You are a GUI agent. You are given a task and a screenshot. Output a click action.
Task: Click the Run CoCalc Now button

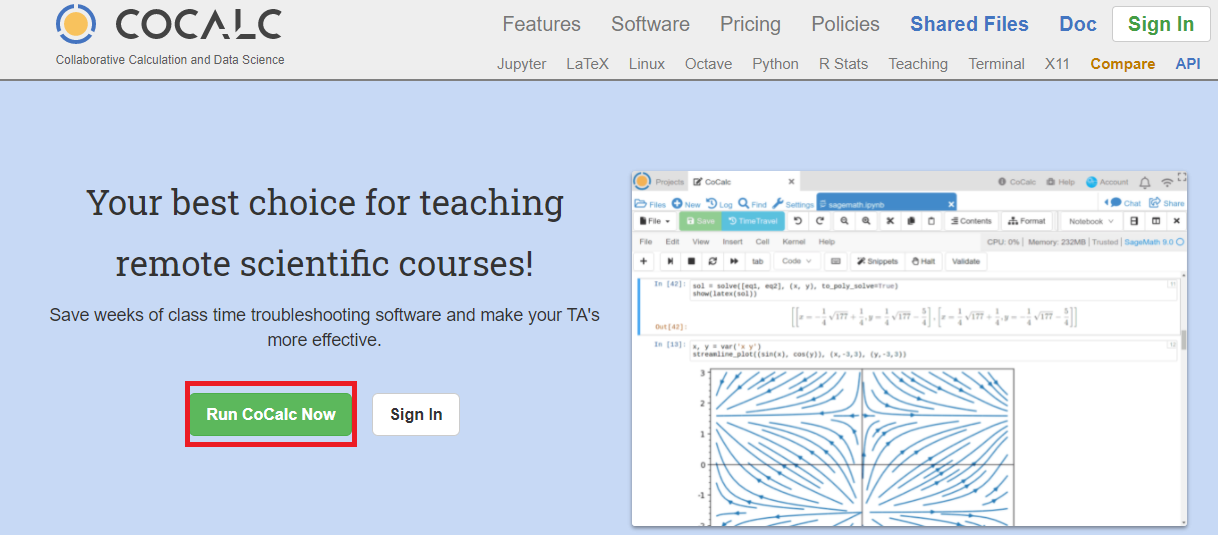(271, 414)
